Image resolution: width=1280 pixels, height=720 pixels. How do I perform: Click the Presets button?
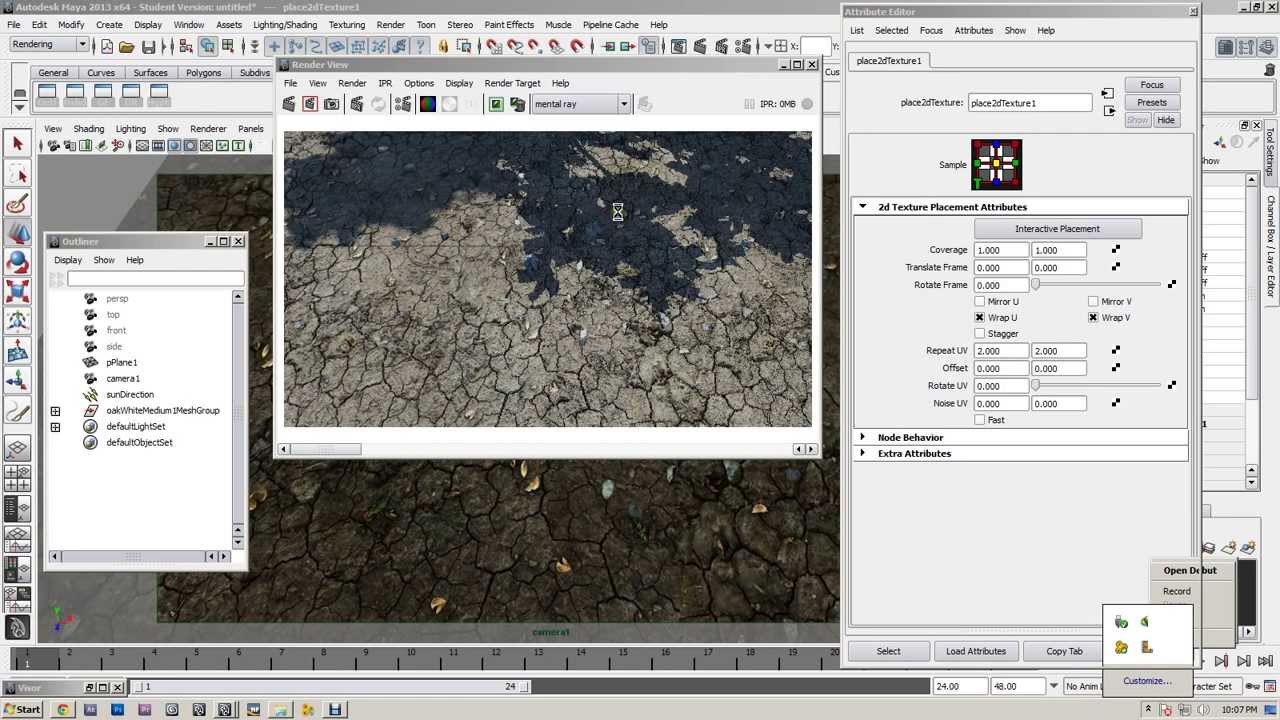1152,102
